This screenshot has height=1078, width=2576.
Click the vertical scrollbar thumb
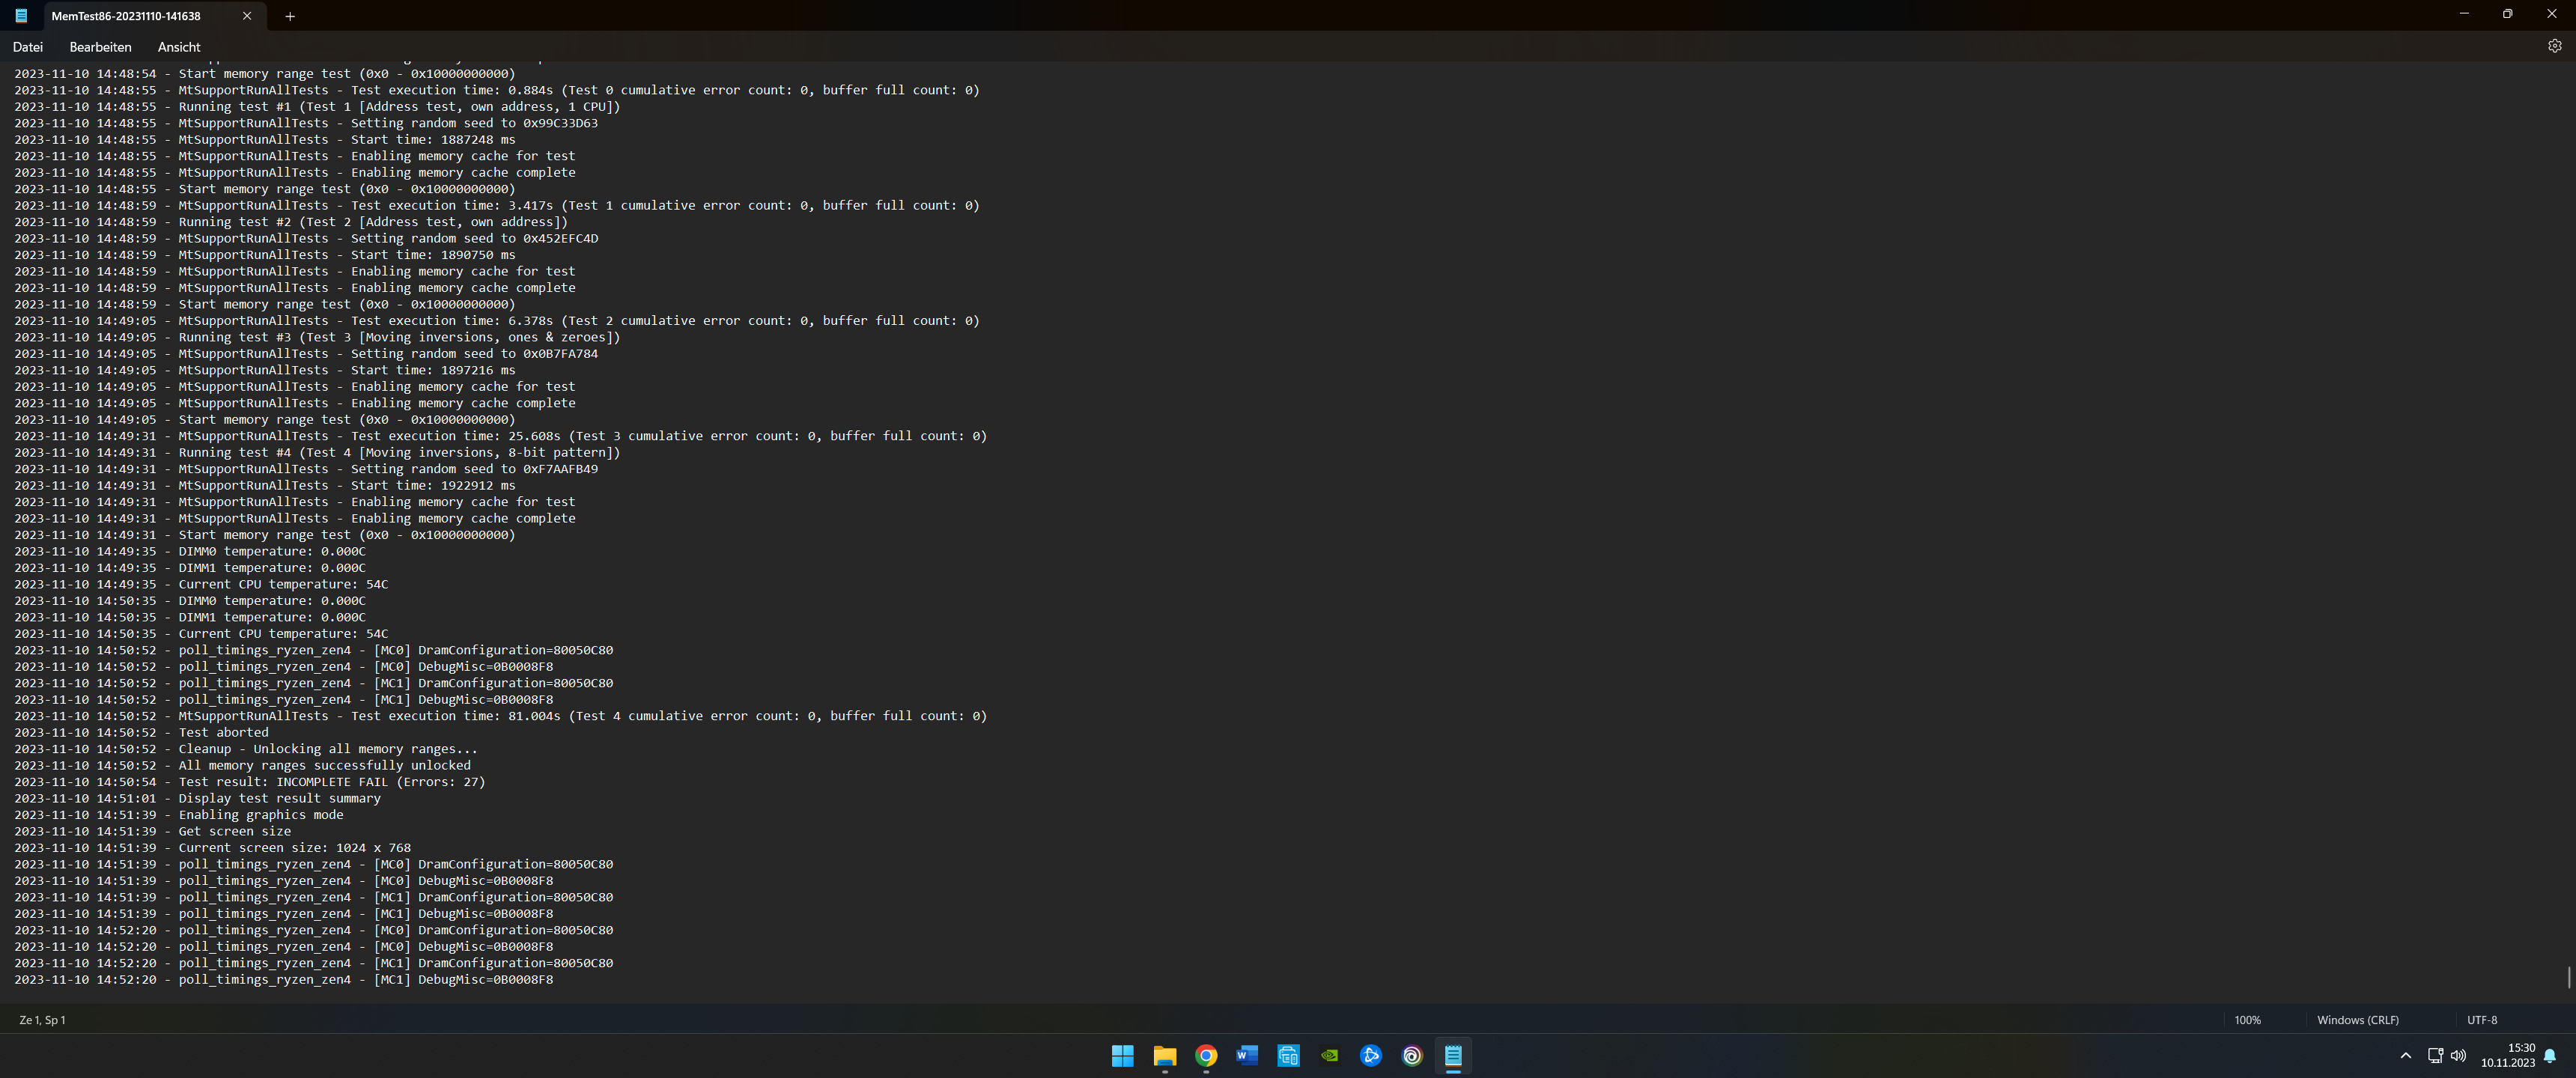click(x=2568, y=976)
